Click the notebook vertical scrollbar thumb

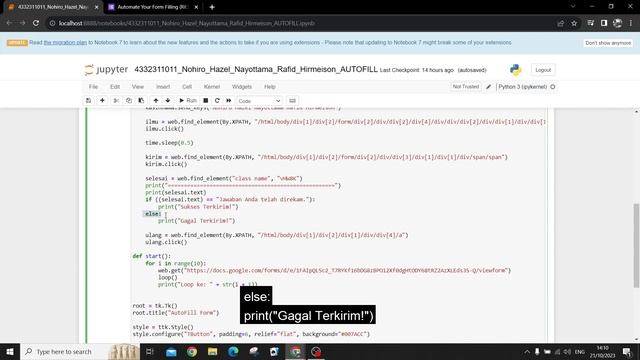click(x=636, y=245)
